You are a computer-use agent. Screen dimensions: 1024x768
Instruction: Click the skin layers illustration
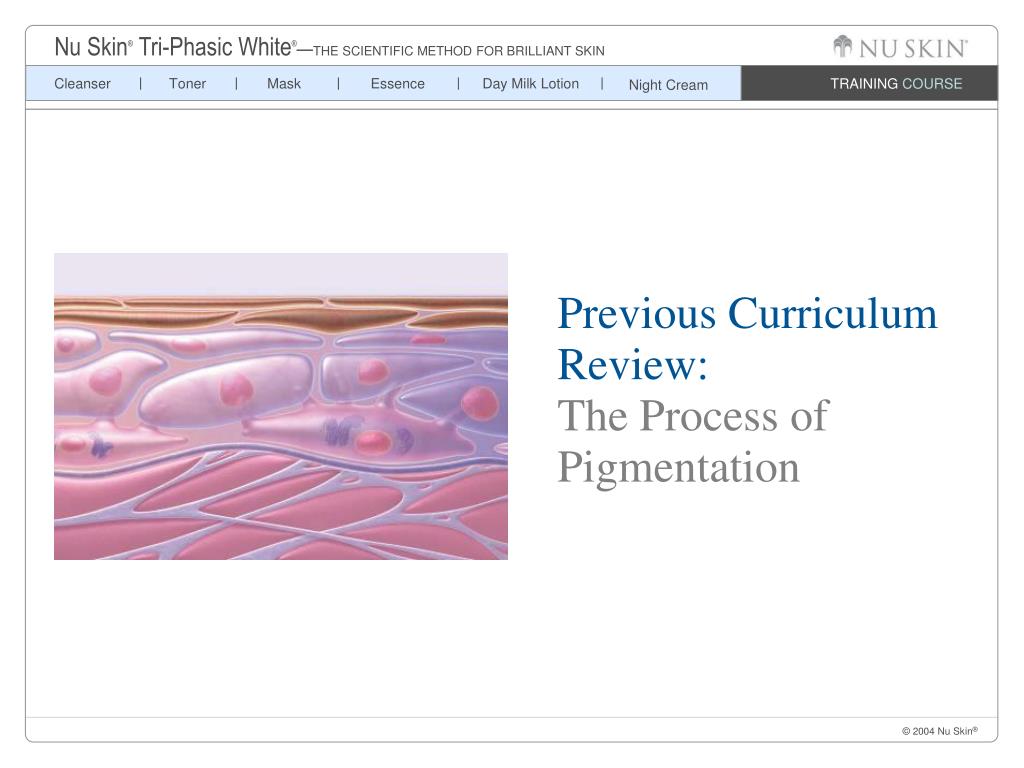pyautogui.click(x=281, y=406)
